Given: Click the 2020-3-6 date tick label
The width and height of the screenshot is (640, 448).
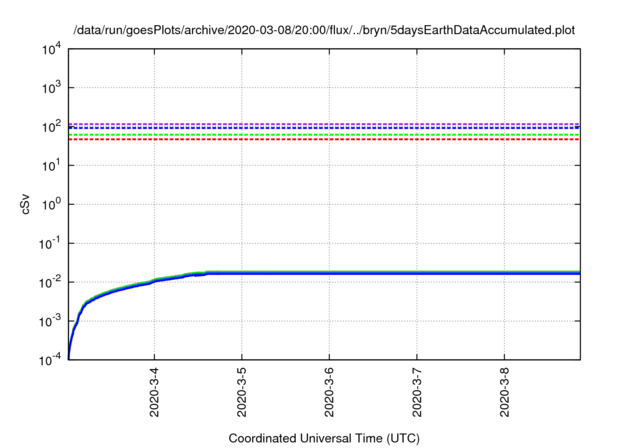Looking at the screenshot, I should [329, 392].
